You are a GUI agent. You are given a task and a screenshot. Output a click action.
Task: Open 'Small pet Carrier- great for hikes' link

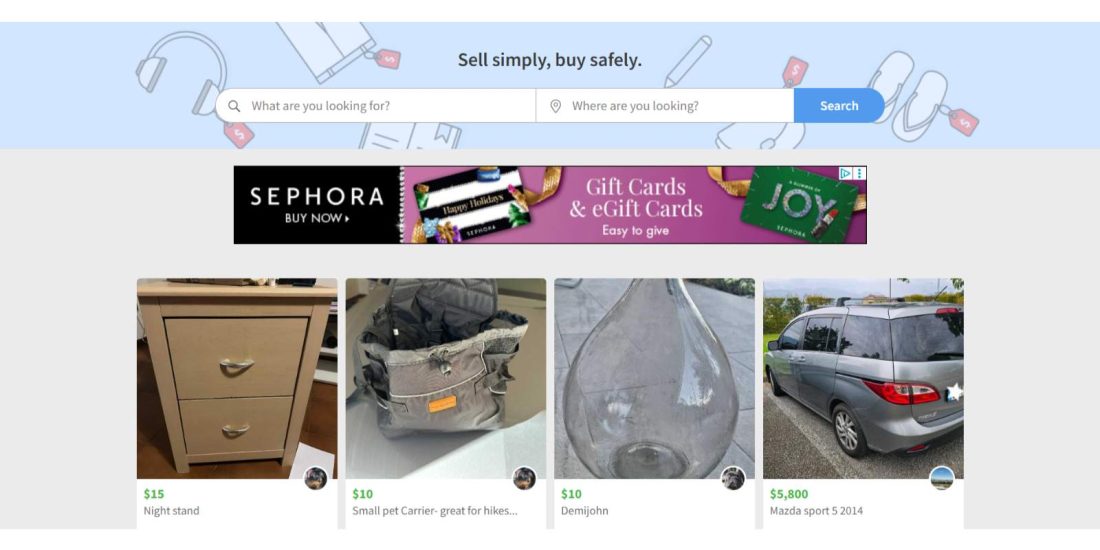point(435,511)
